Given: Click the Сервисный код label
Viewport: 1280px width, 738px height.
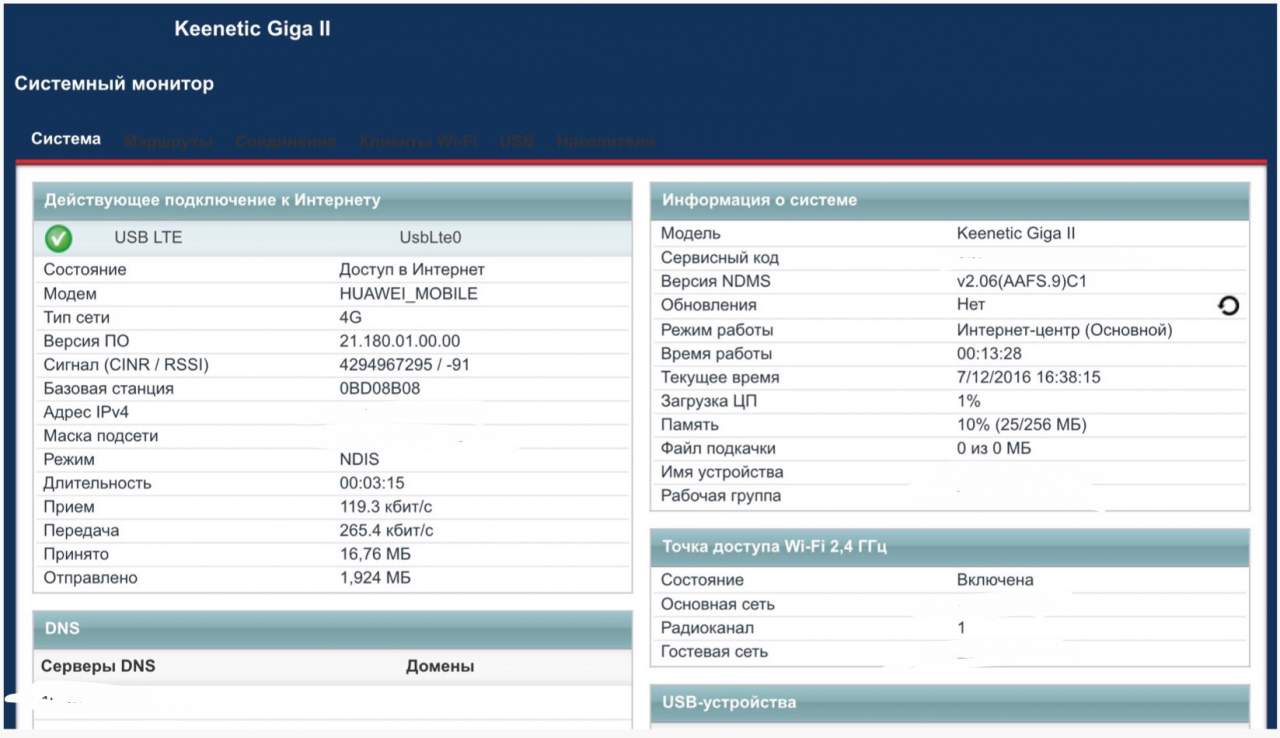Looking at the screenshot, I should click(720, 258).
